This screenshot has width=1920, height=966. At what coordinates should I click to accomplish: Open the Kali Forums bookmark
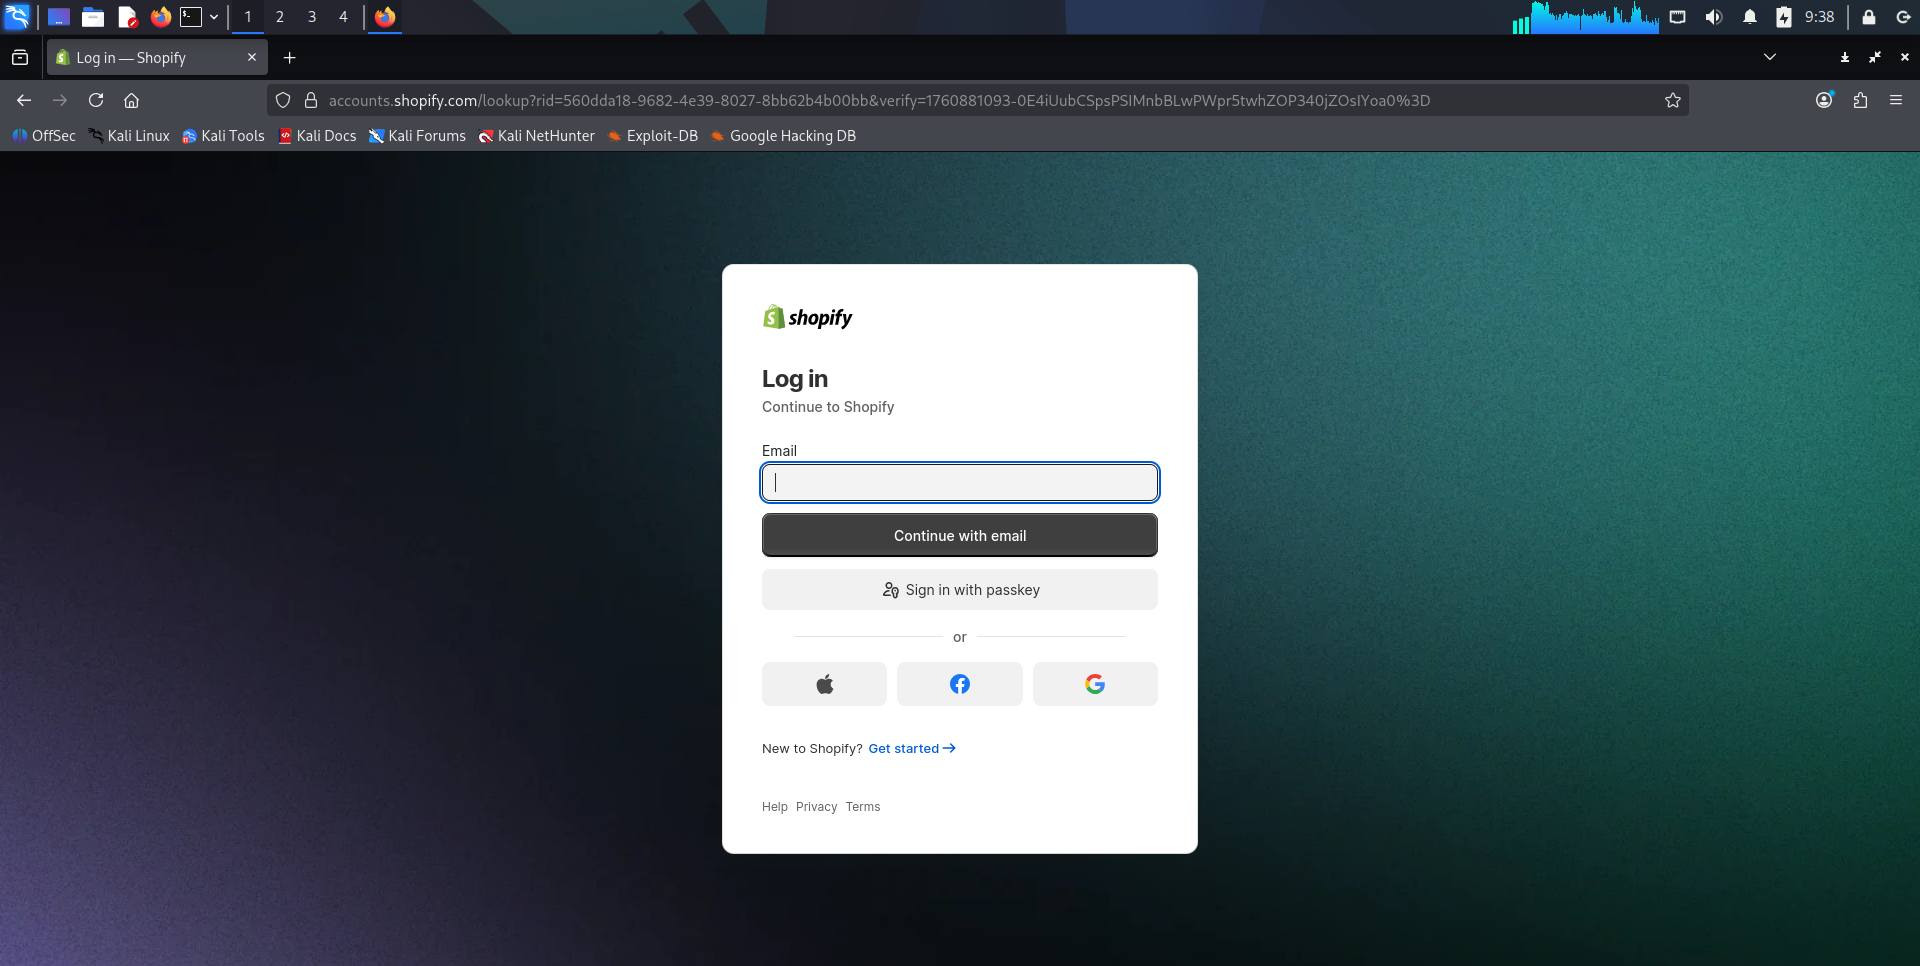click(417, 136)
